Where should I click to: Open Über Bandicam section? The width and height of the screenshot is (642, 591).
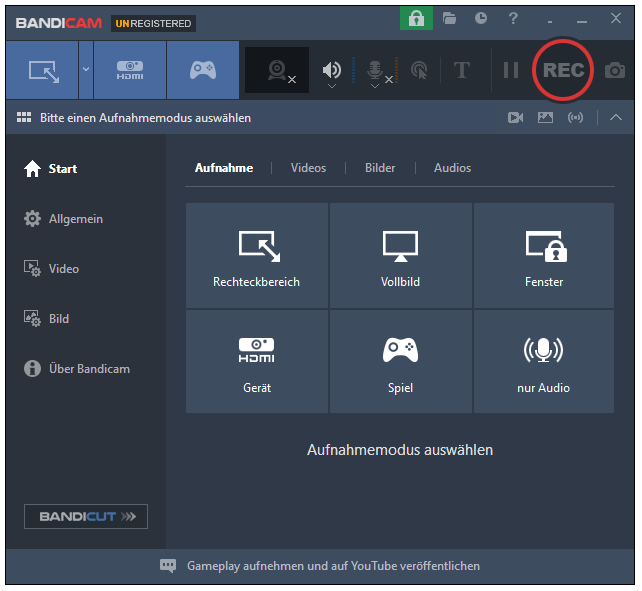coord(77,369)
